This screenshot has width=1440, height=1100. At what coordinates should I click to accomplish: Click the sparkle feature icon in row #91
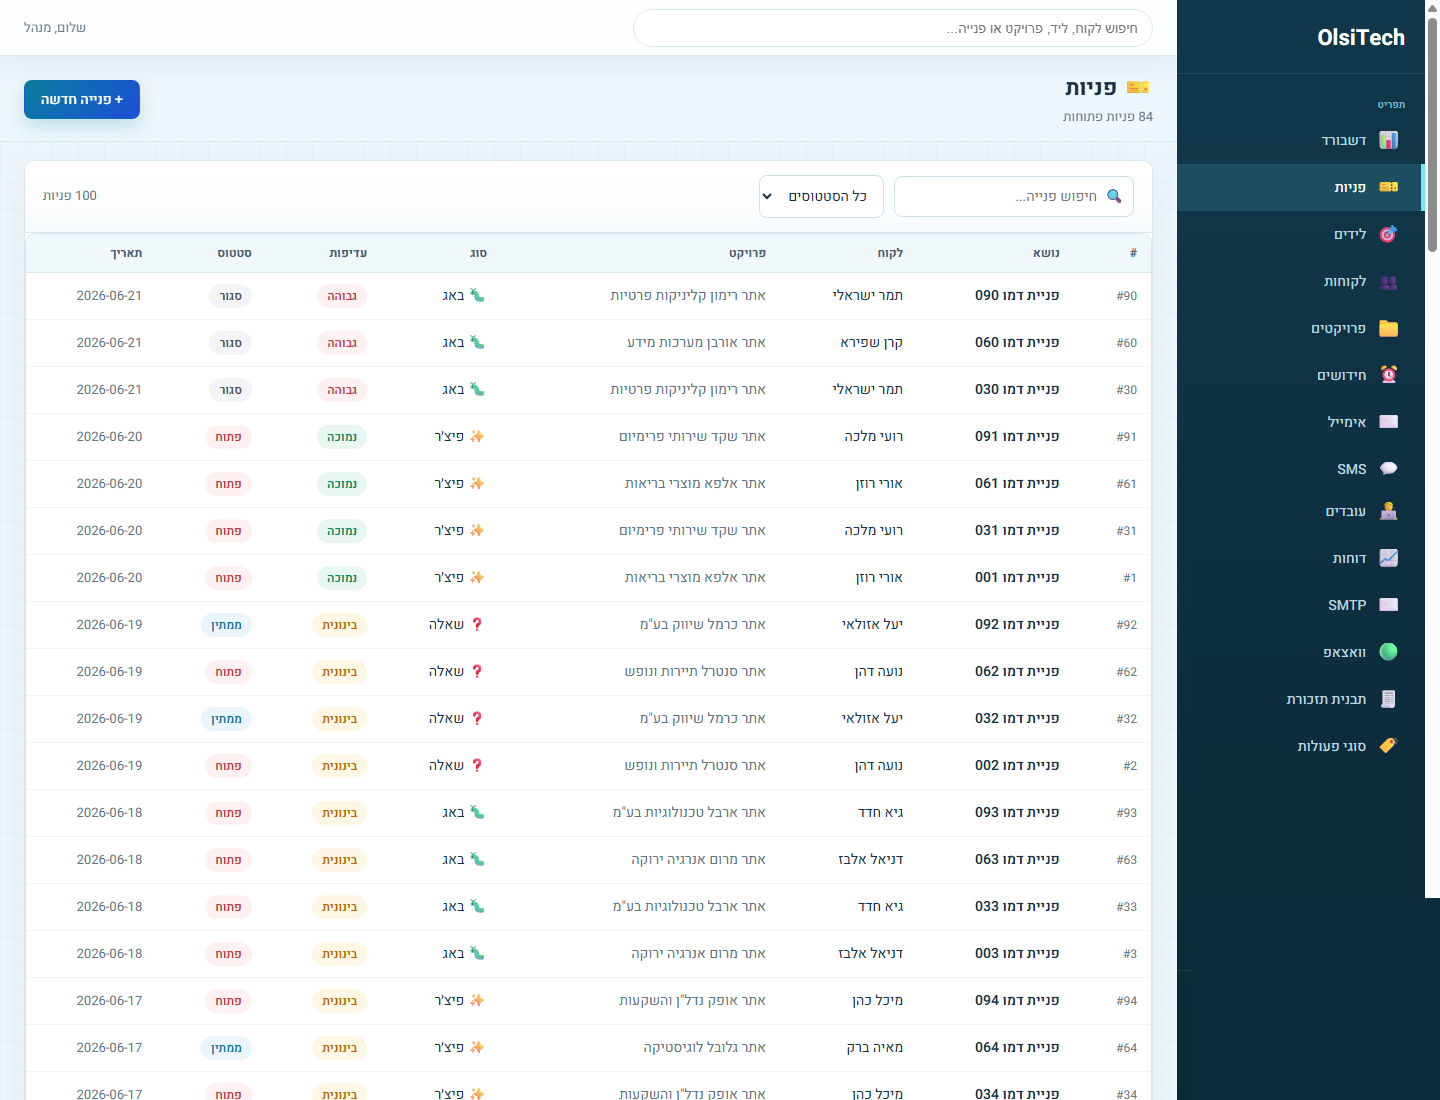click(477, 436)
